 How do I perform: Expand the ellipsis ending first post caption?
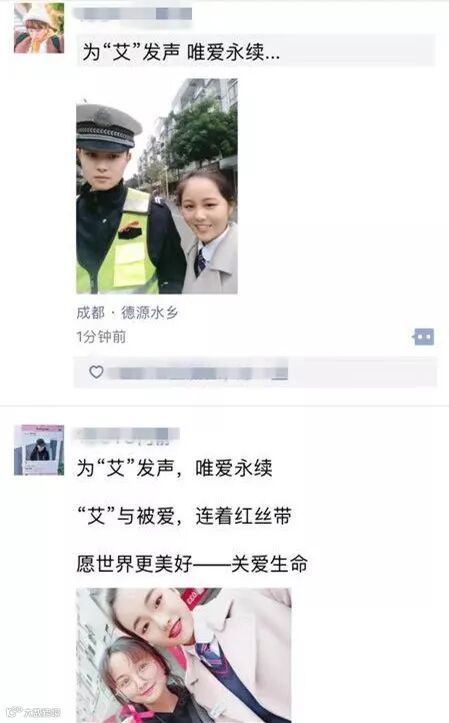pyautogui.click(x=272, y=53)
